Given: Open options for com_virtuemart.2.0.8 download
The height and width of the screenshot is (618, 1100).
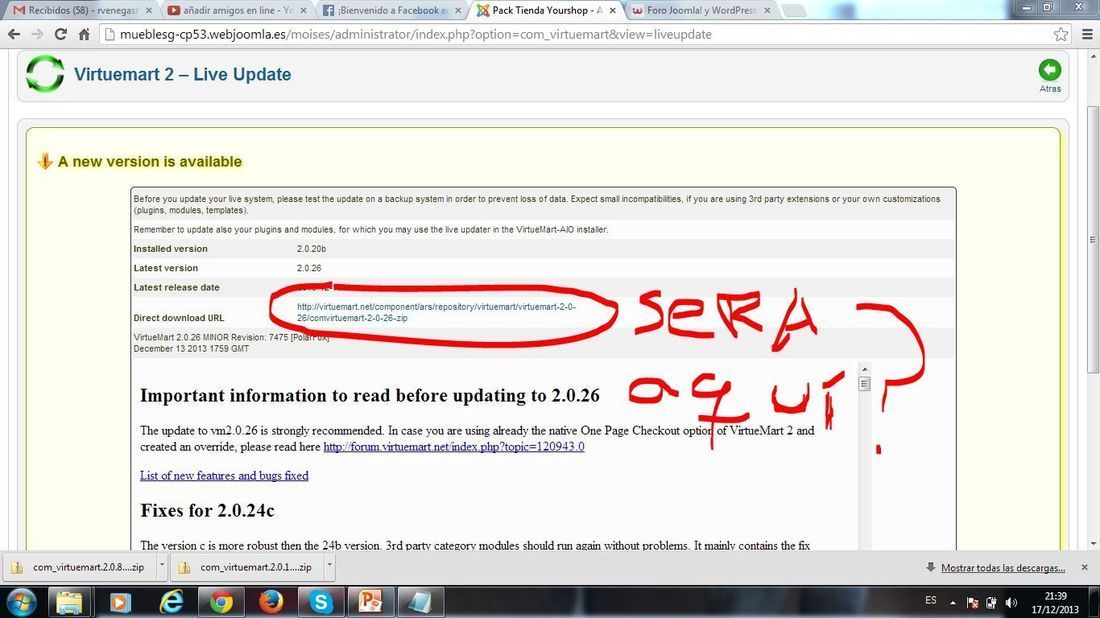Looking at the screenshot, I should pos(161,565).
